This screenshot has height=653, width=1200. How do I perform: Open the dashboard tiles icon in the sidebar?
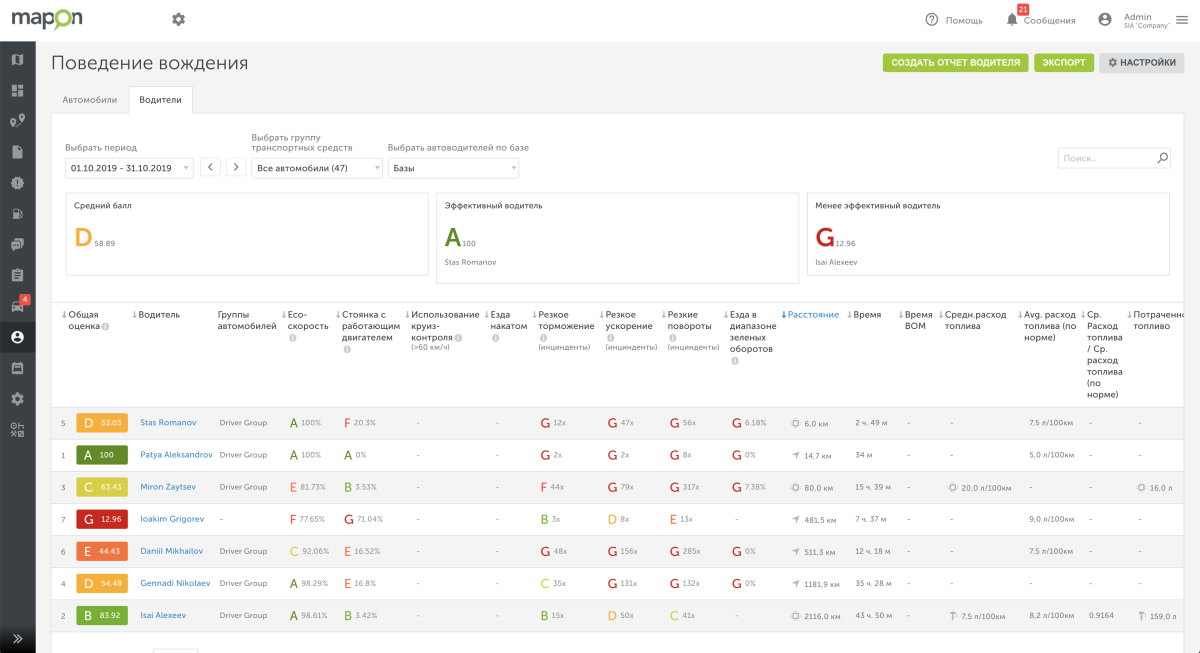tap(17, 91)
